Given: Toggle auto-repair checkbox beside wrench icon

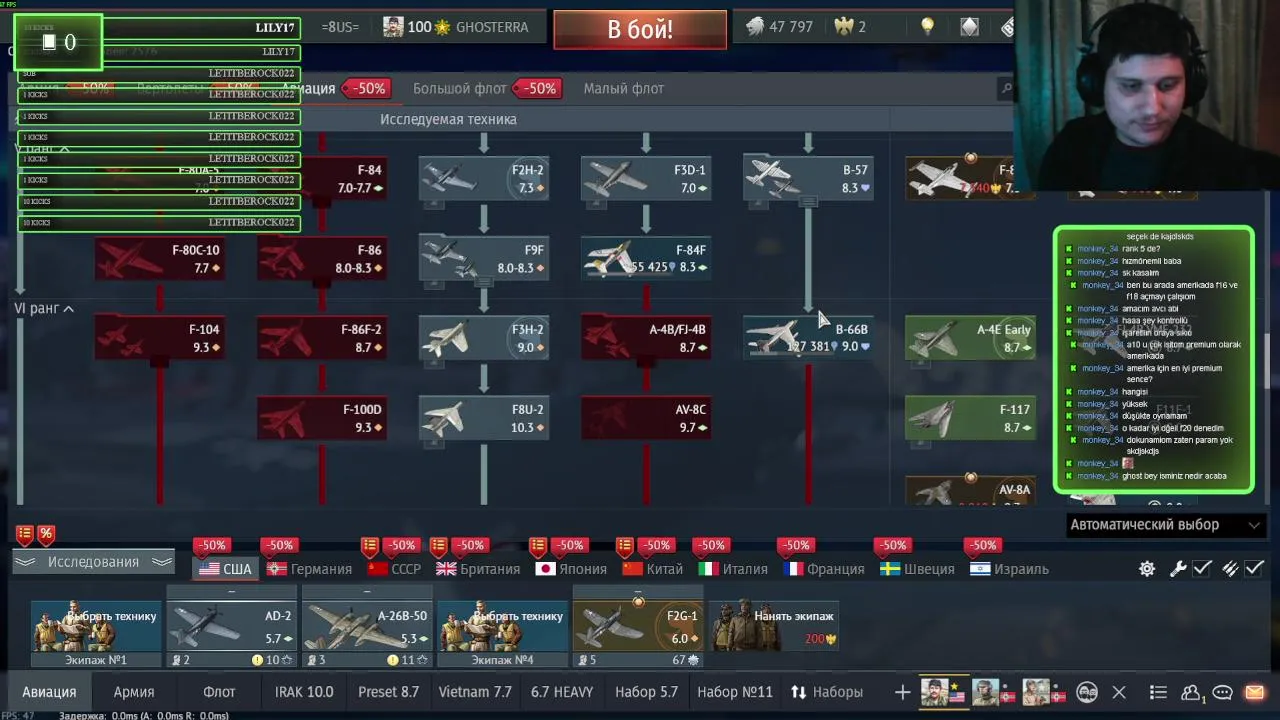Looking at the screenshot, I should 1203,568.
